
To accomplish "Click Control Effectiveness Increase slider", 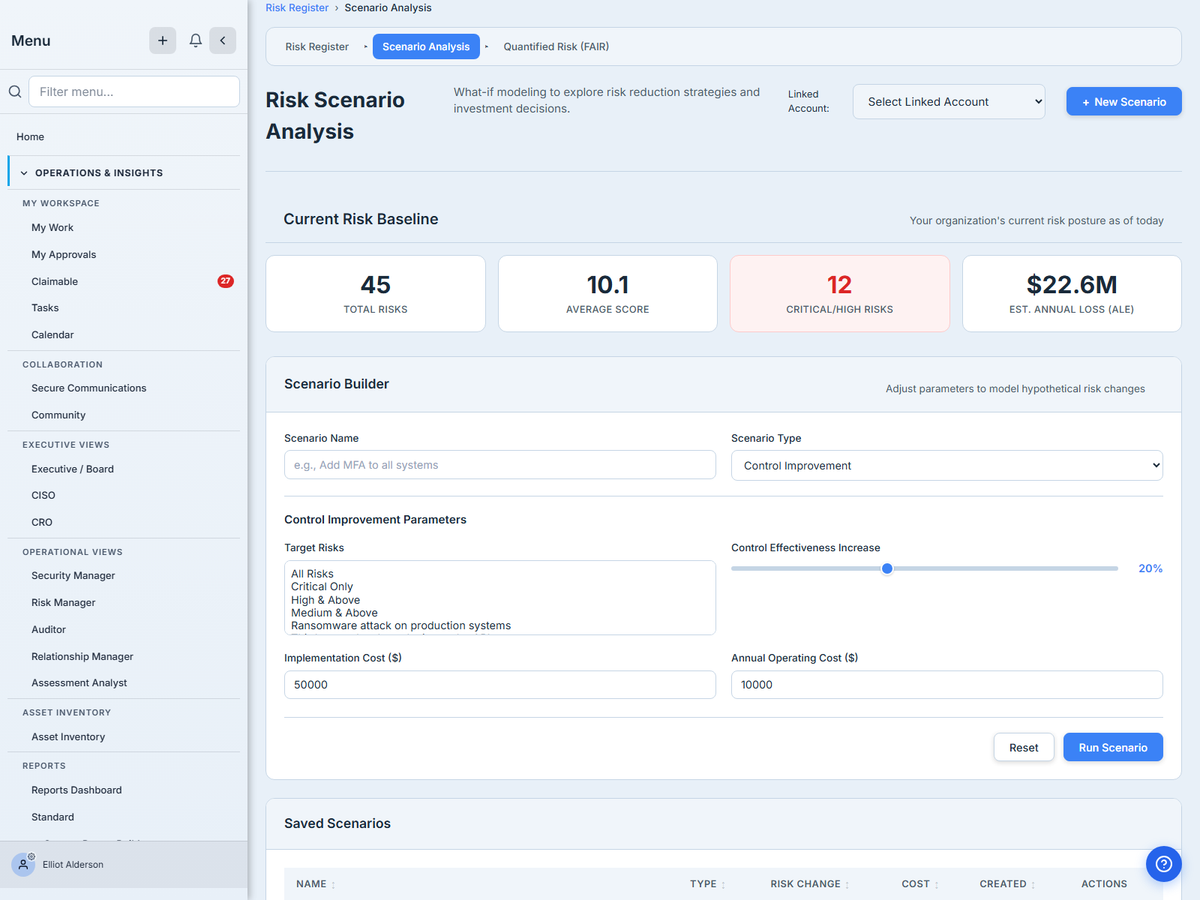I will pyautogui.click(x=925, y=568).
